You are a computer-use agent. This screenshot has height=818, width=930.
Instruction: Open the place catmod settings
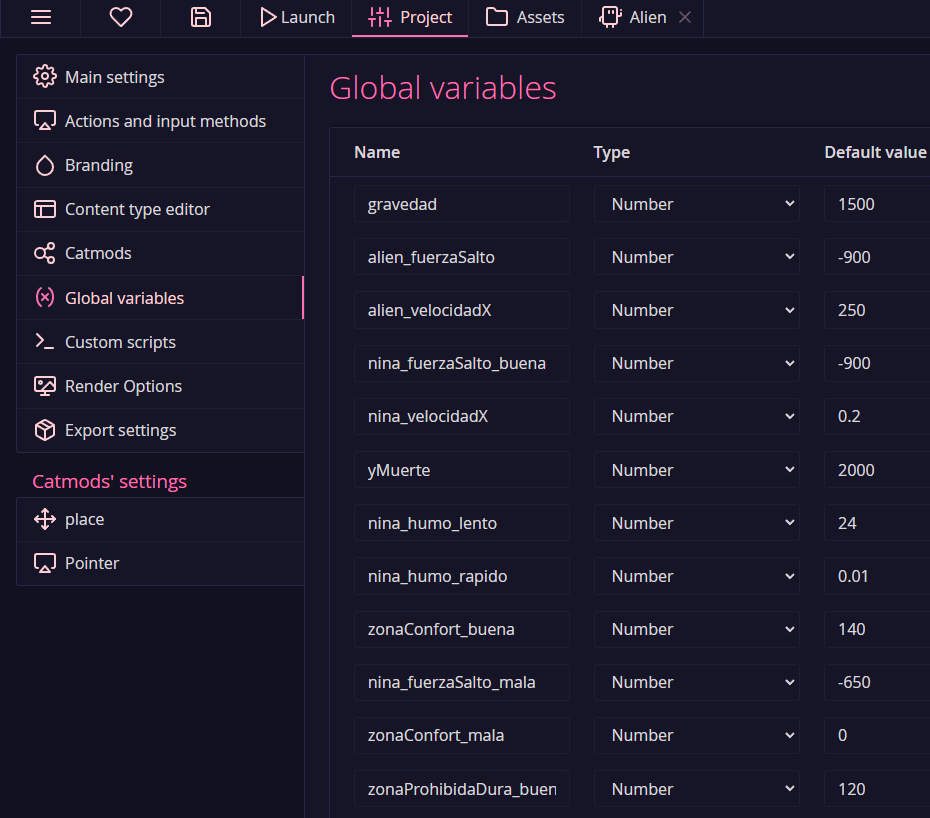[x=84, y=520]
